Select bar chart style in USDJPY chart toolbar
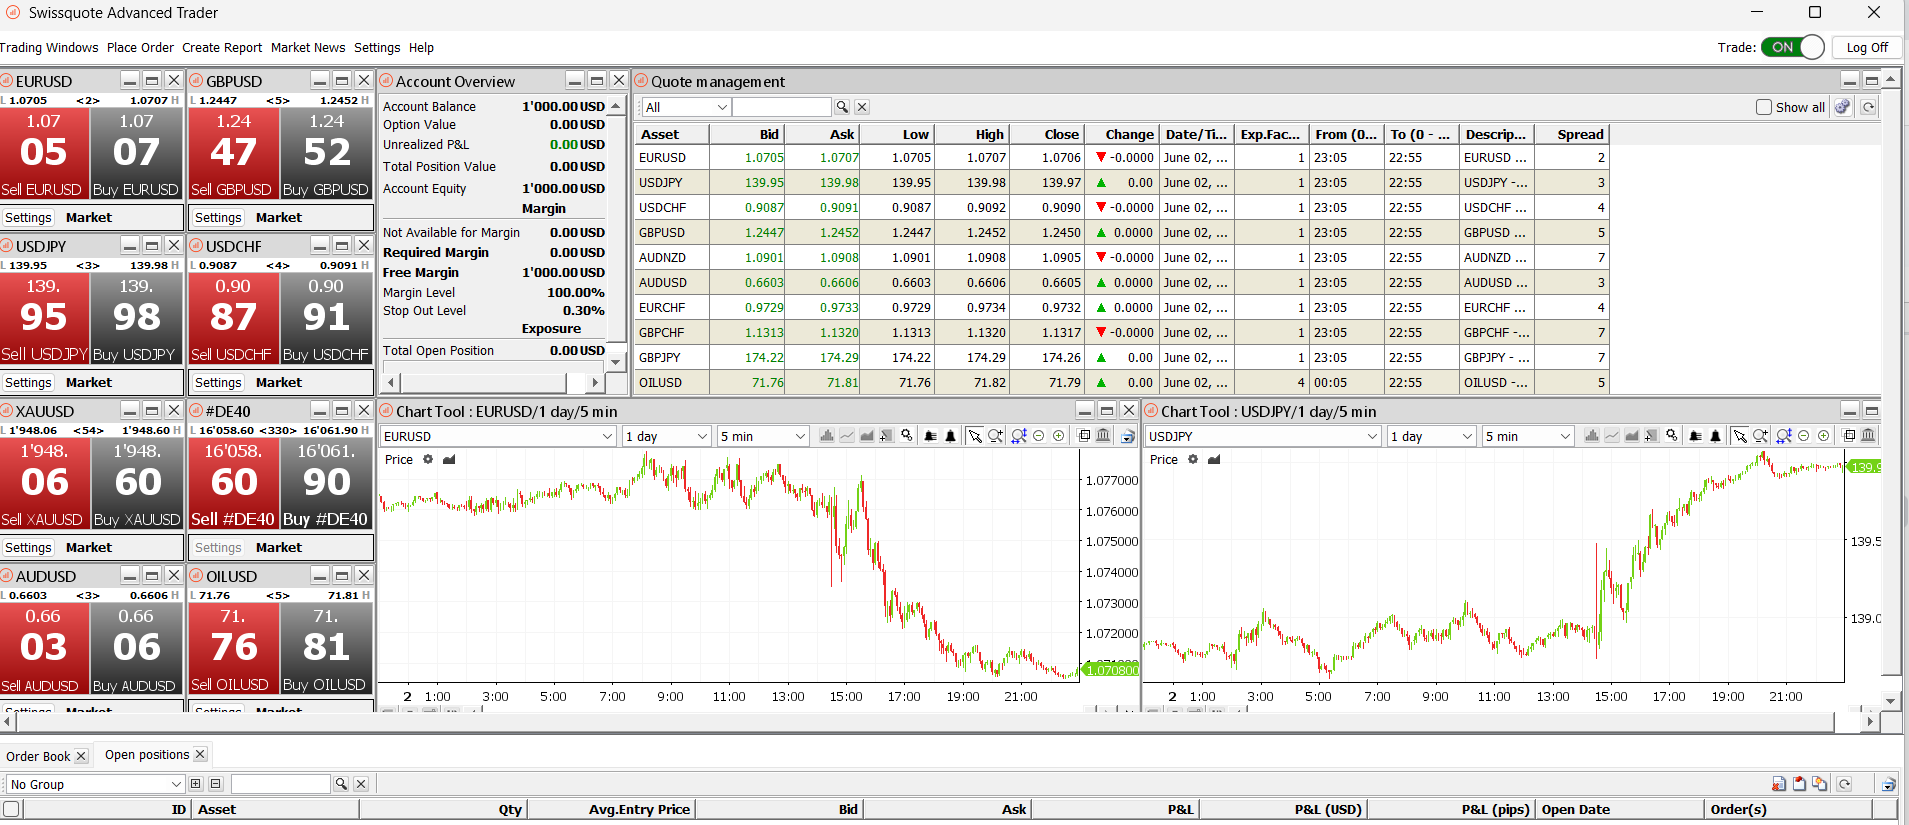This screenshot has width=1909, height=825. [1592, 436]
